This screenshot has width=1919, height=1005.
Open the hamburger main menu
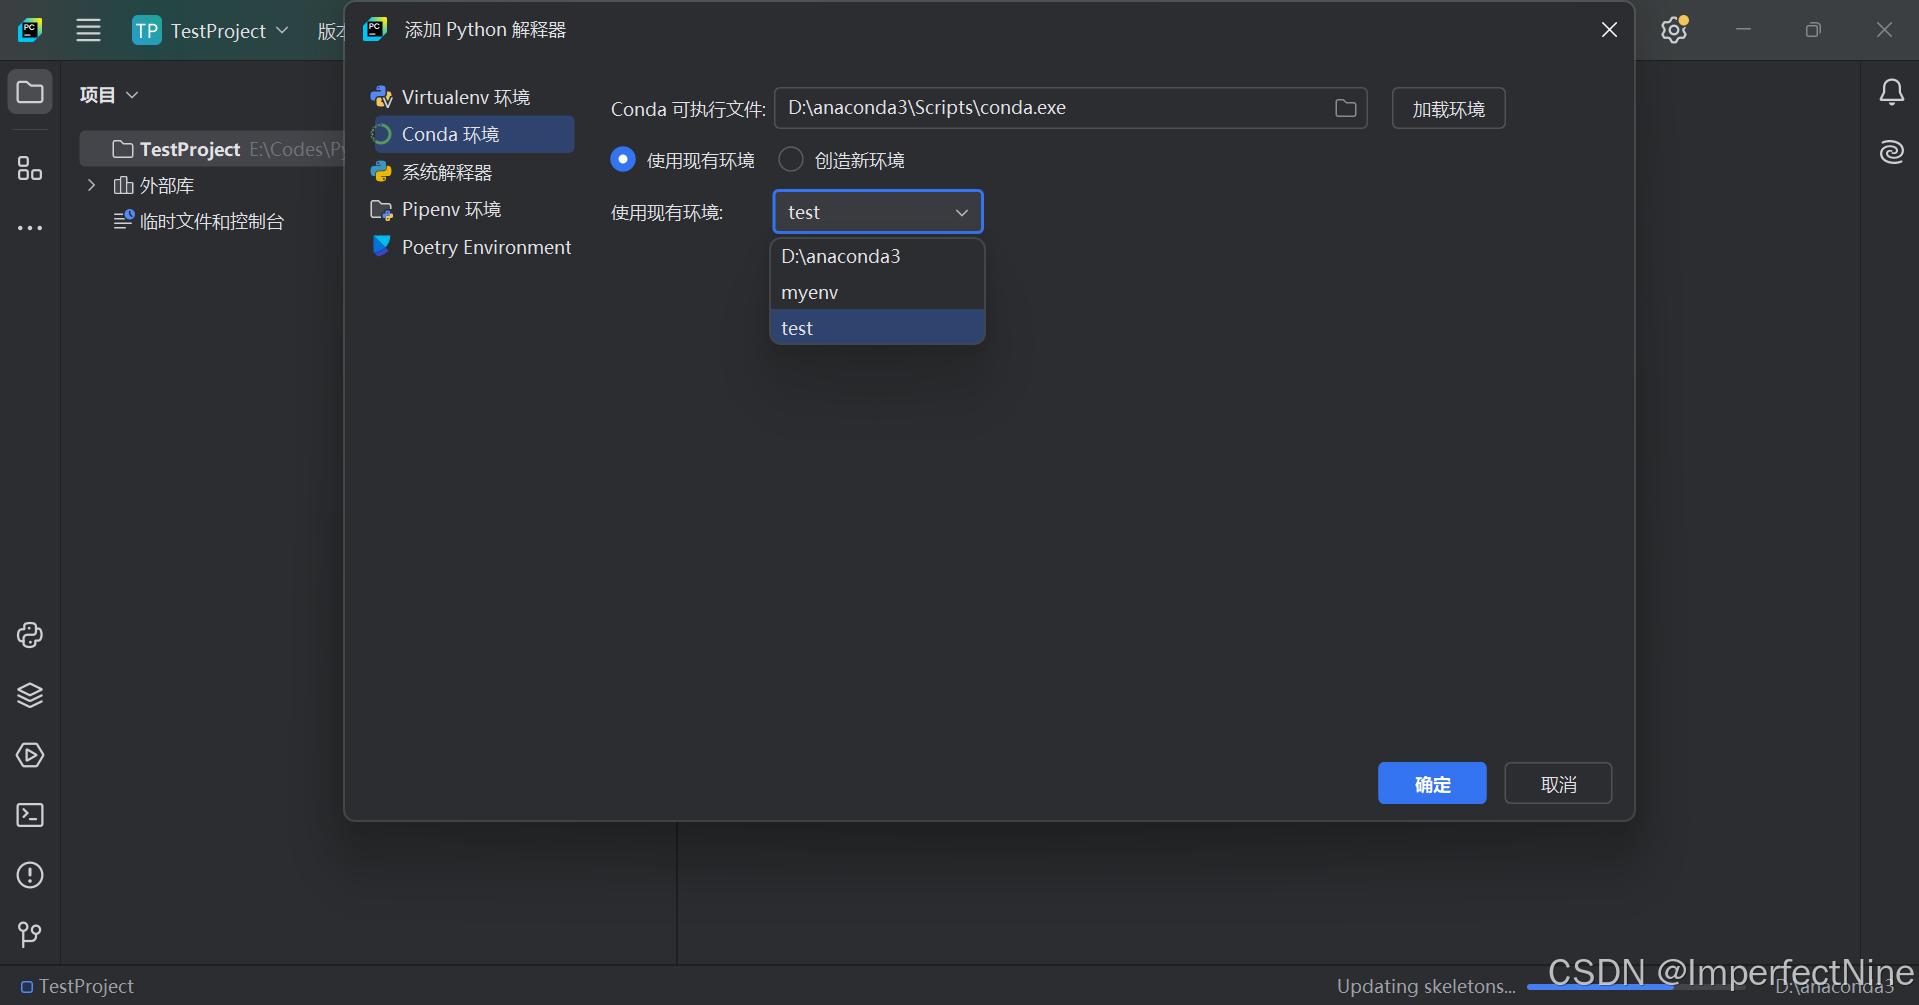point(88,30)
